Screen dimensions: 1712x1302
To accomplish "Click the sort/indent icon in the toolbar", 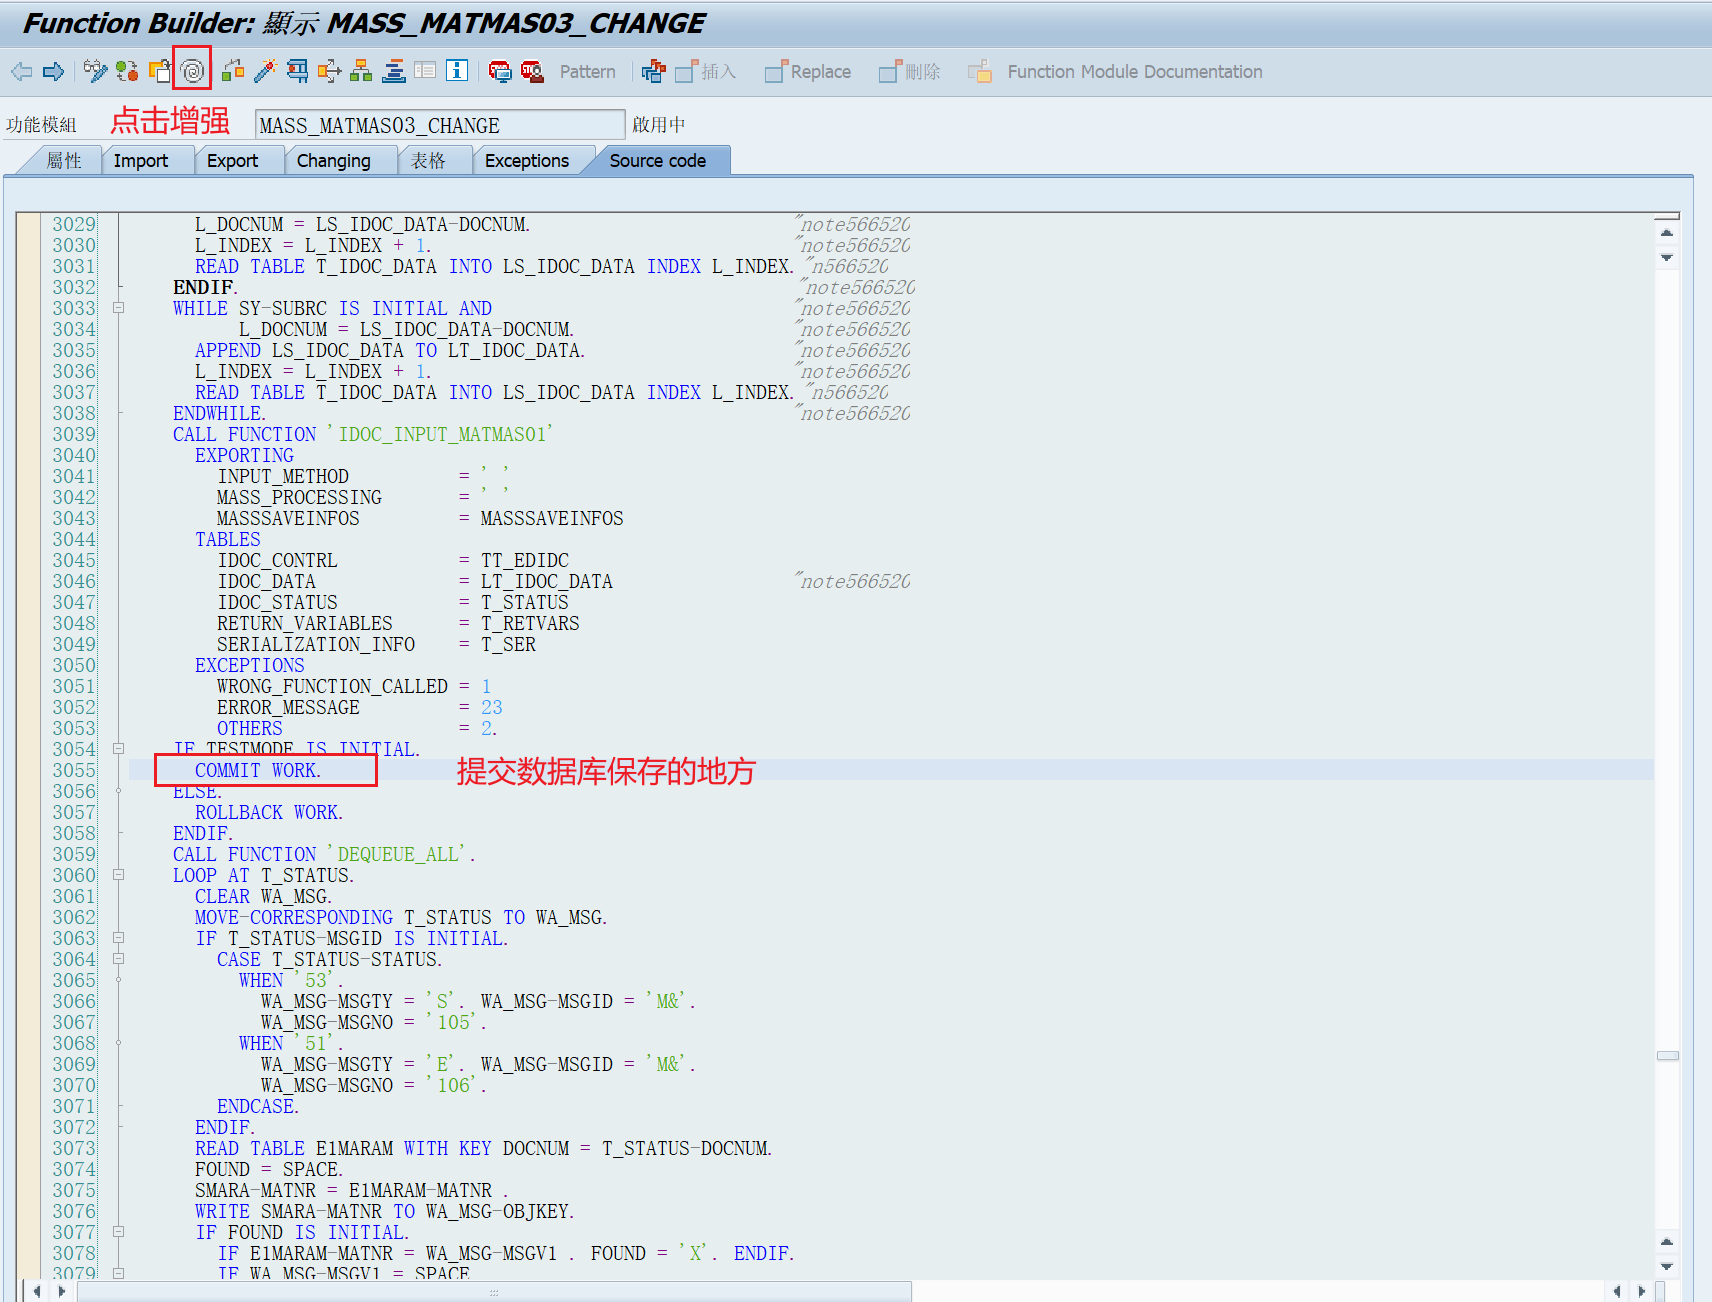I will coord(393,71).
